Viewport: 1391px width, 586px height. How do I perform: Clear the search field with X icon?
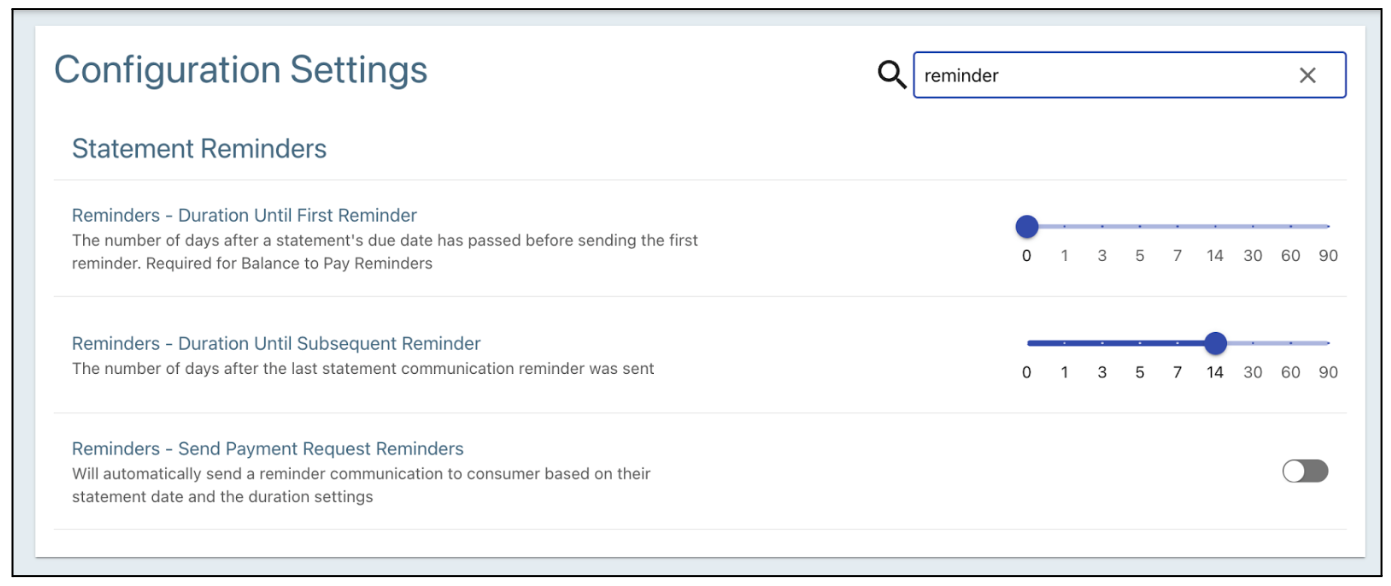click(x=1307, y=75)
